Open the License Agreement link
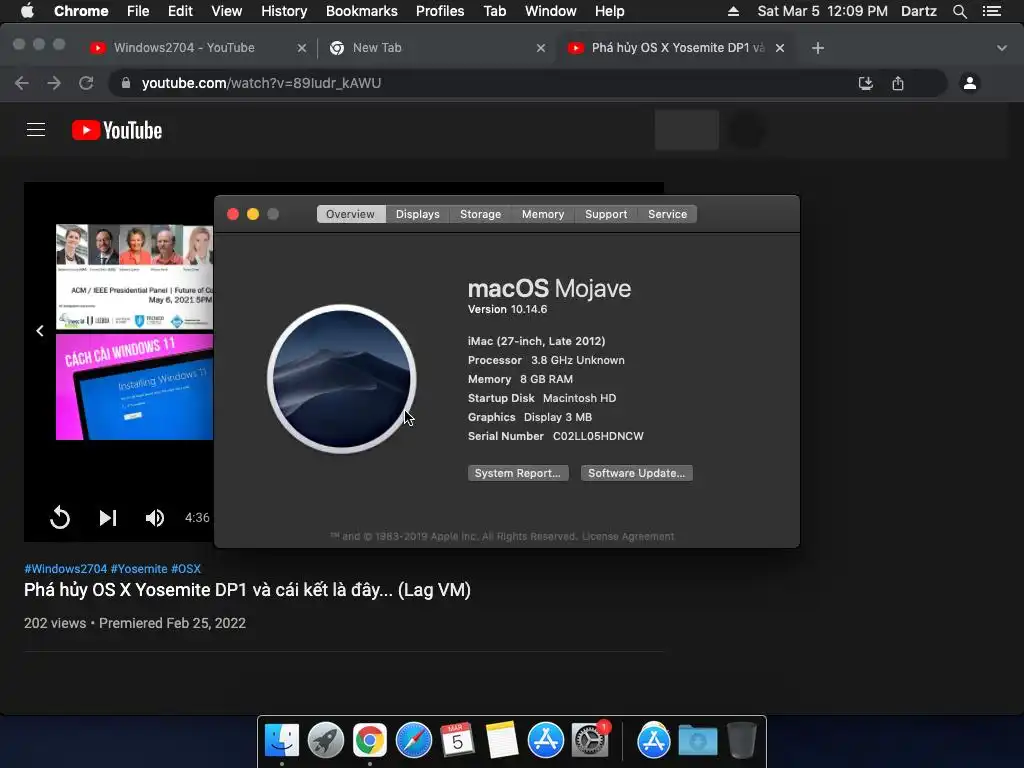Image resolution: width=1024 pixels, height=768 pixels. click(628, 536)
